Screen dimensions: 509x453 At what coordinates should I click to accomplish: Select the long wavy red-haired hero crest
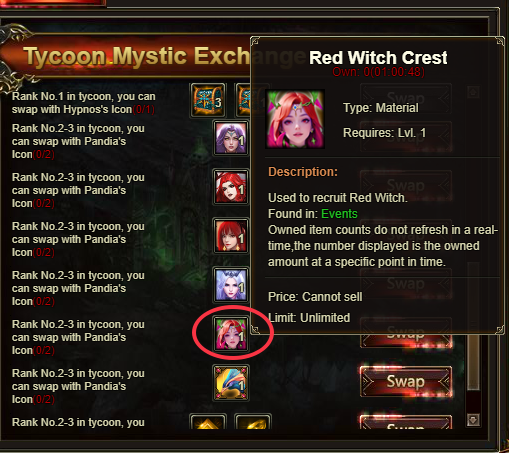point(231,187)
